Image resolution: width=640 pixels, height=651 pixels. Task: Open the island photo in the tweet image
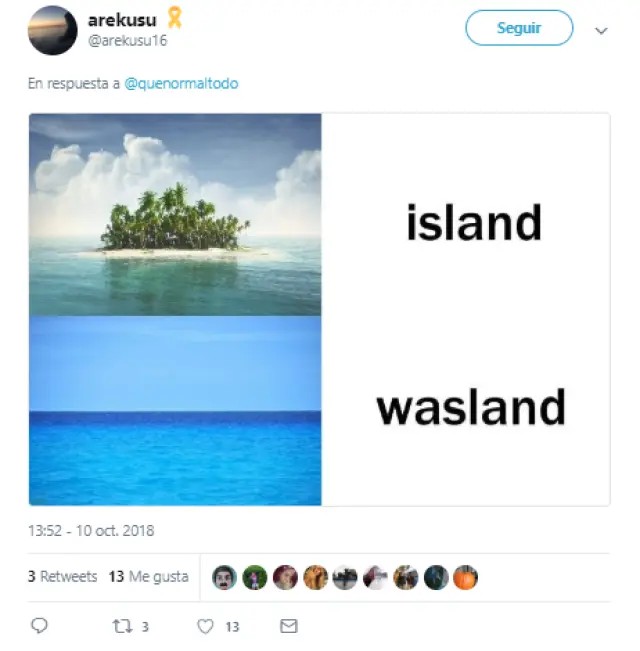(175, 214)
